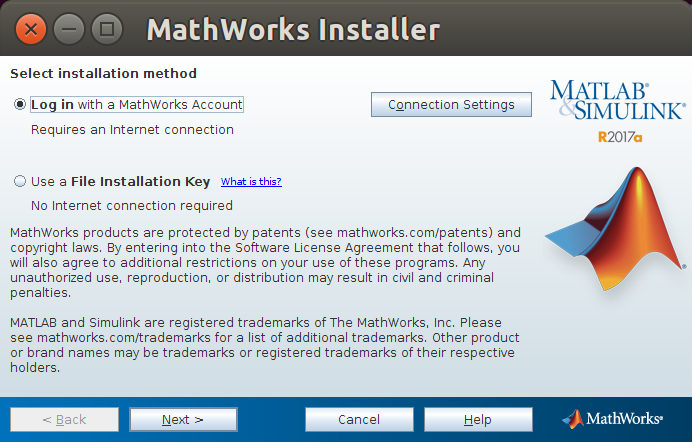Click the MATLAB membrane peak graphic
Image resolution: width=692 pixels, height=442 pixels.
pos(616,229)
